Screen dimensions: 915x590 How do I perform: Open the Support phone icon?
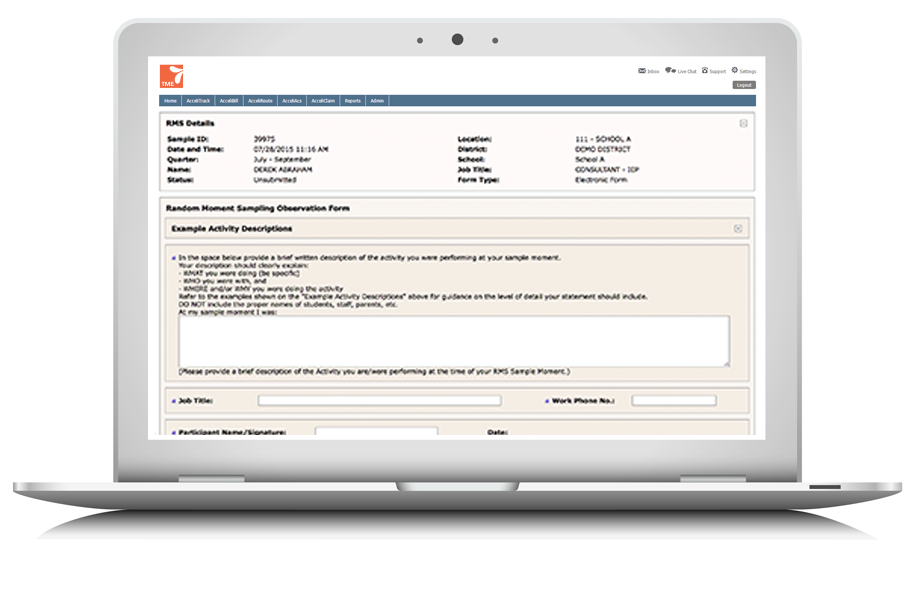coord(705,71)
